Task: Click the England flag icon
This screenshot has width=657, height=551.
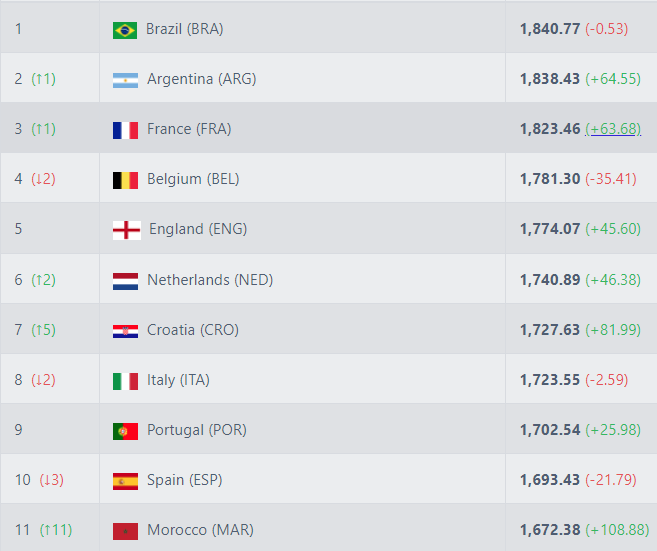Action: (126, 230)
